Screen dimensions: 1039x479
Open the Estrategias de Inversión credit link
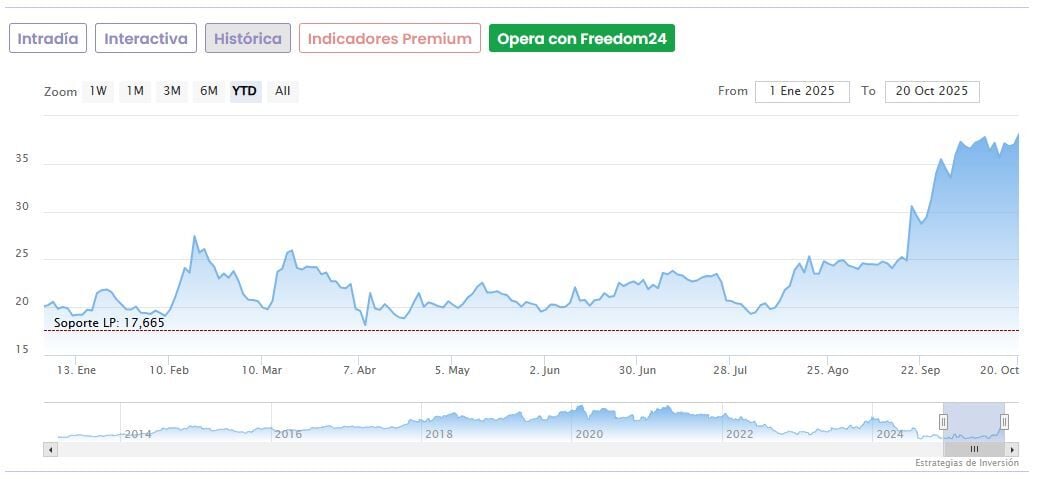click(x=966, y=463)
